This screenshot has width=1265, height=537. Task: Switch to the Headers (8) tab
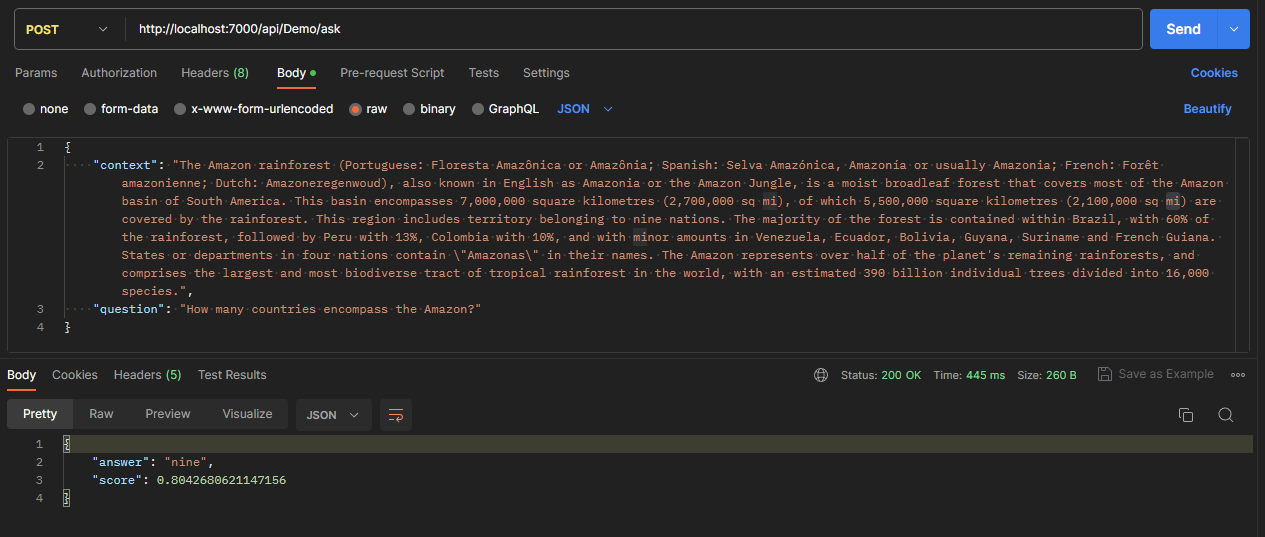tap(215, 73)
